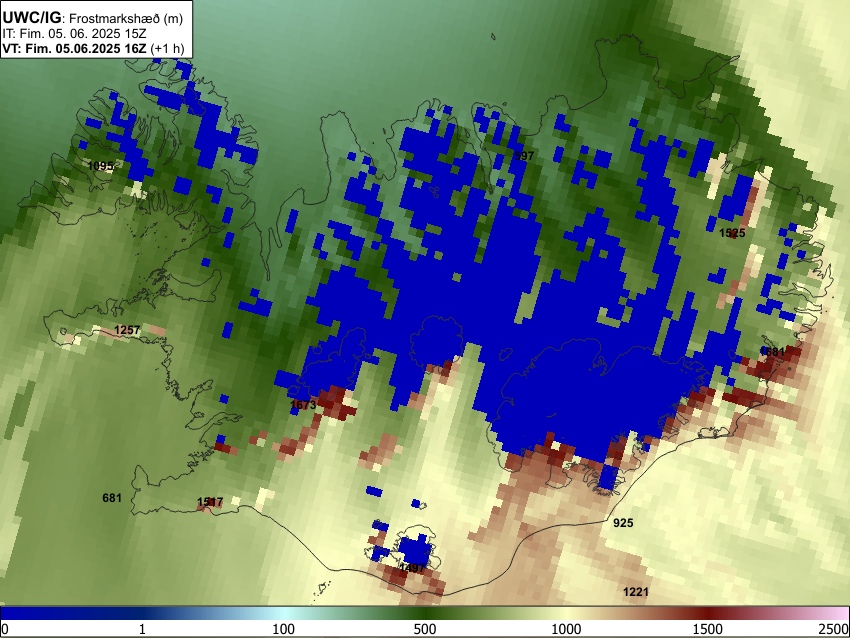Click the color scale tick label 100
The image size is (850, 638).
pyautogui.click(x=283, y=629)
